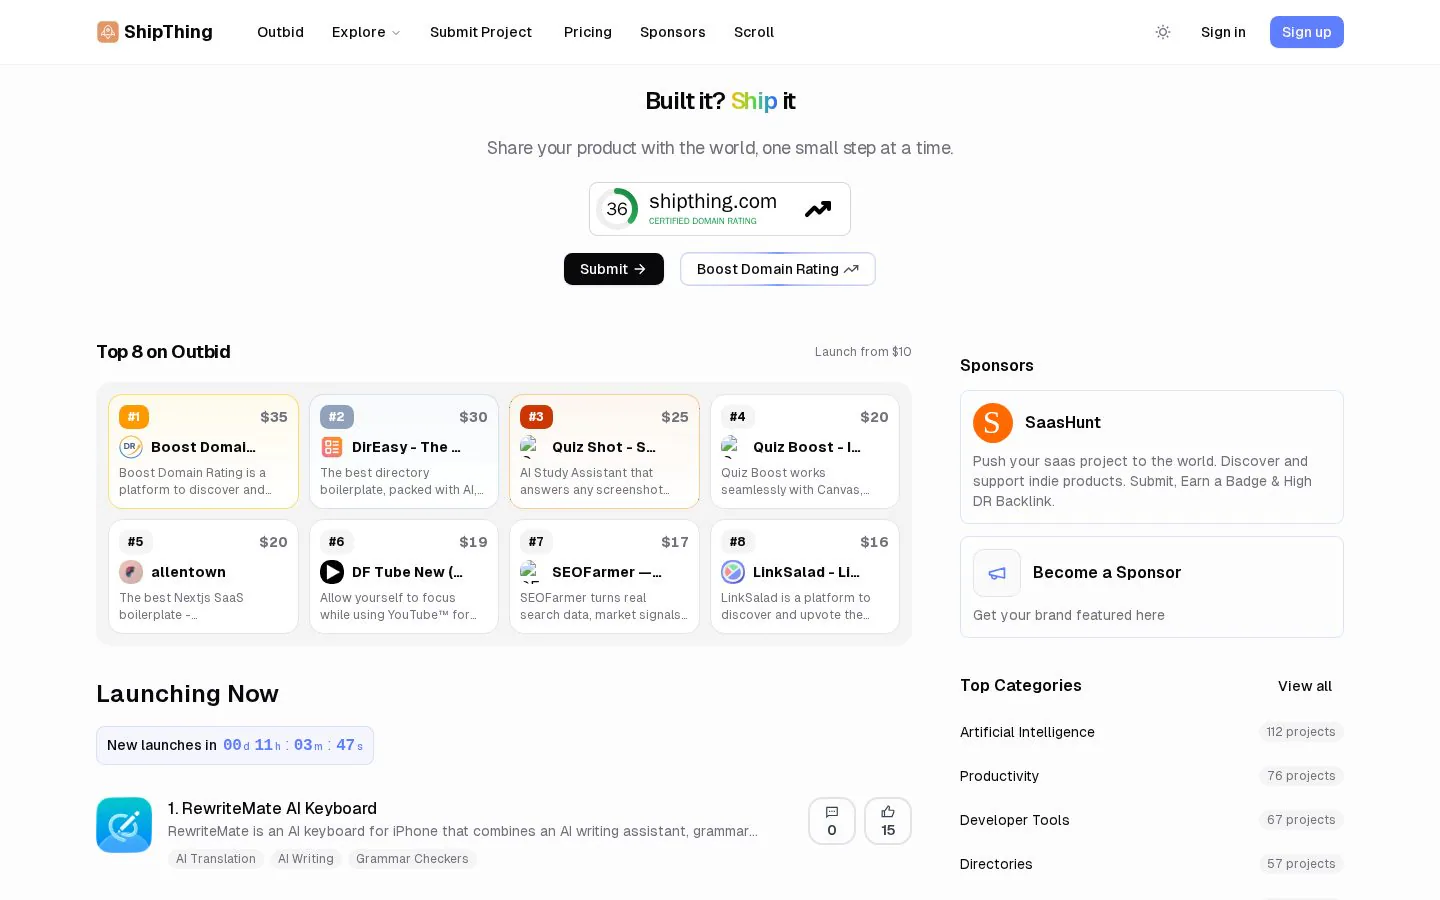1440x900 pixels.
Task: Expand the Explore dropdown menu
Action: (366, 32)
